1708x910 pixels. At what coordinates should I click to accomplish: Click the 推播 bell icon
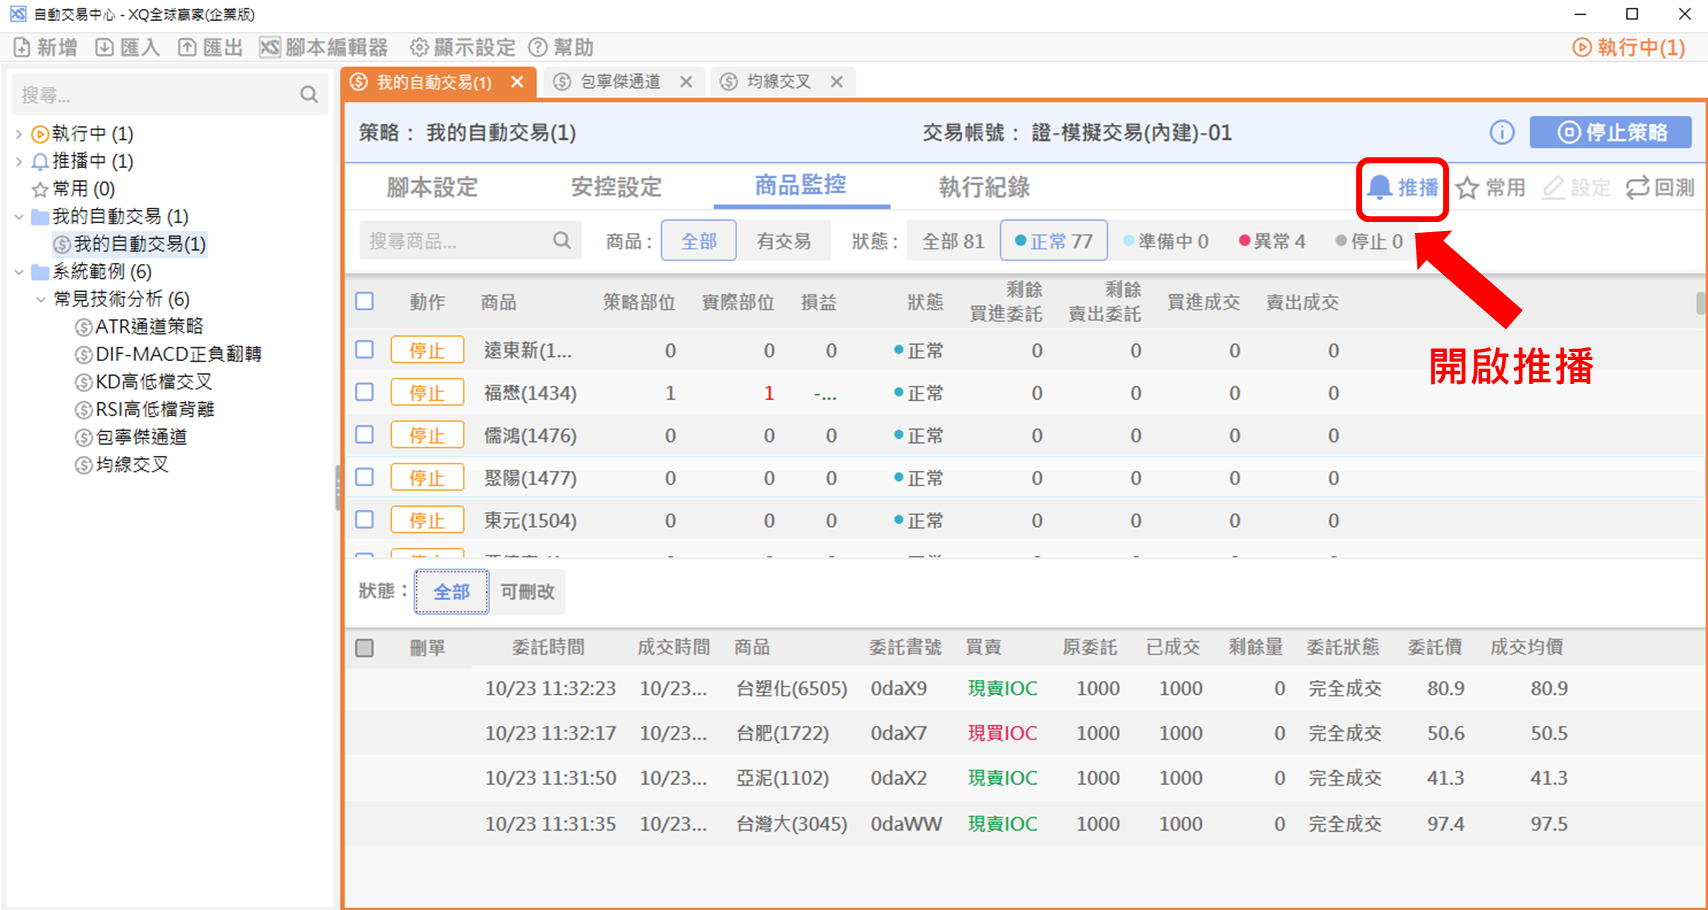pyautogui.click(x=1381, y=188)
